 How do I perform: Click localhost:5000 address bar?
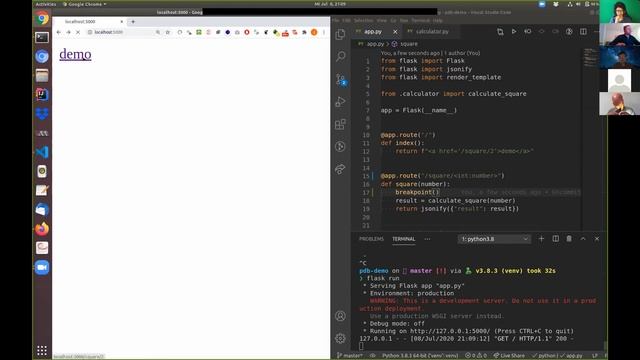(x=122, y=32)
